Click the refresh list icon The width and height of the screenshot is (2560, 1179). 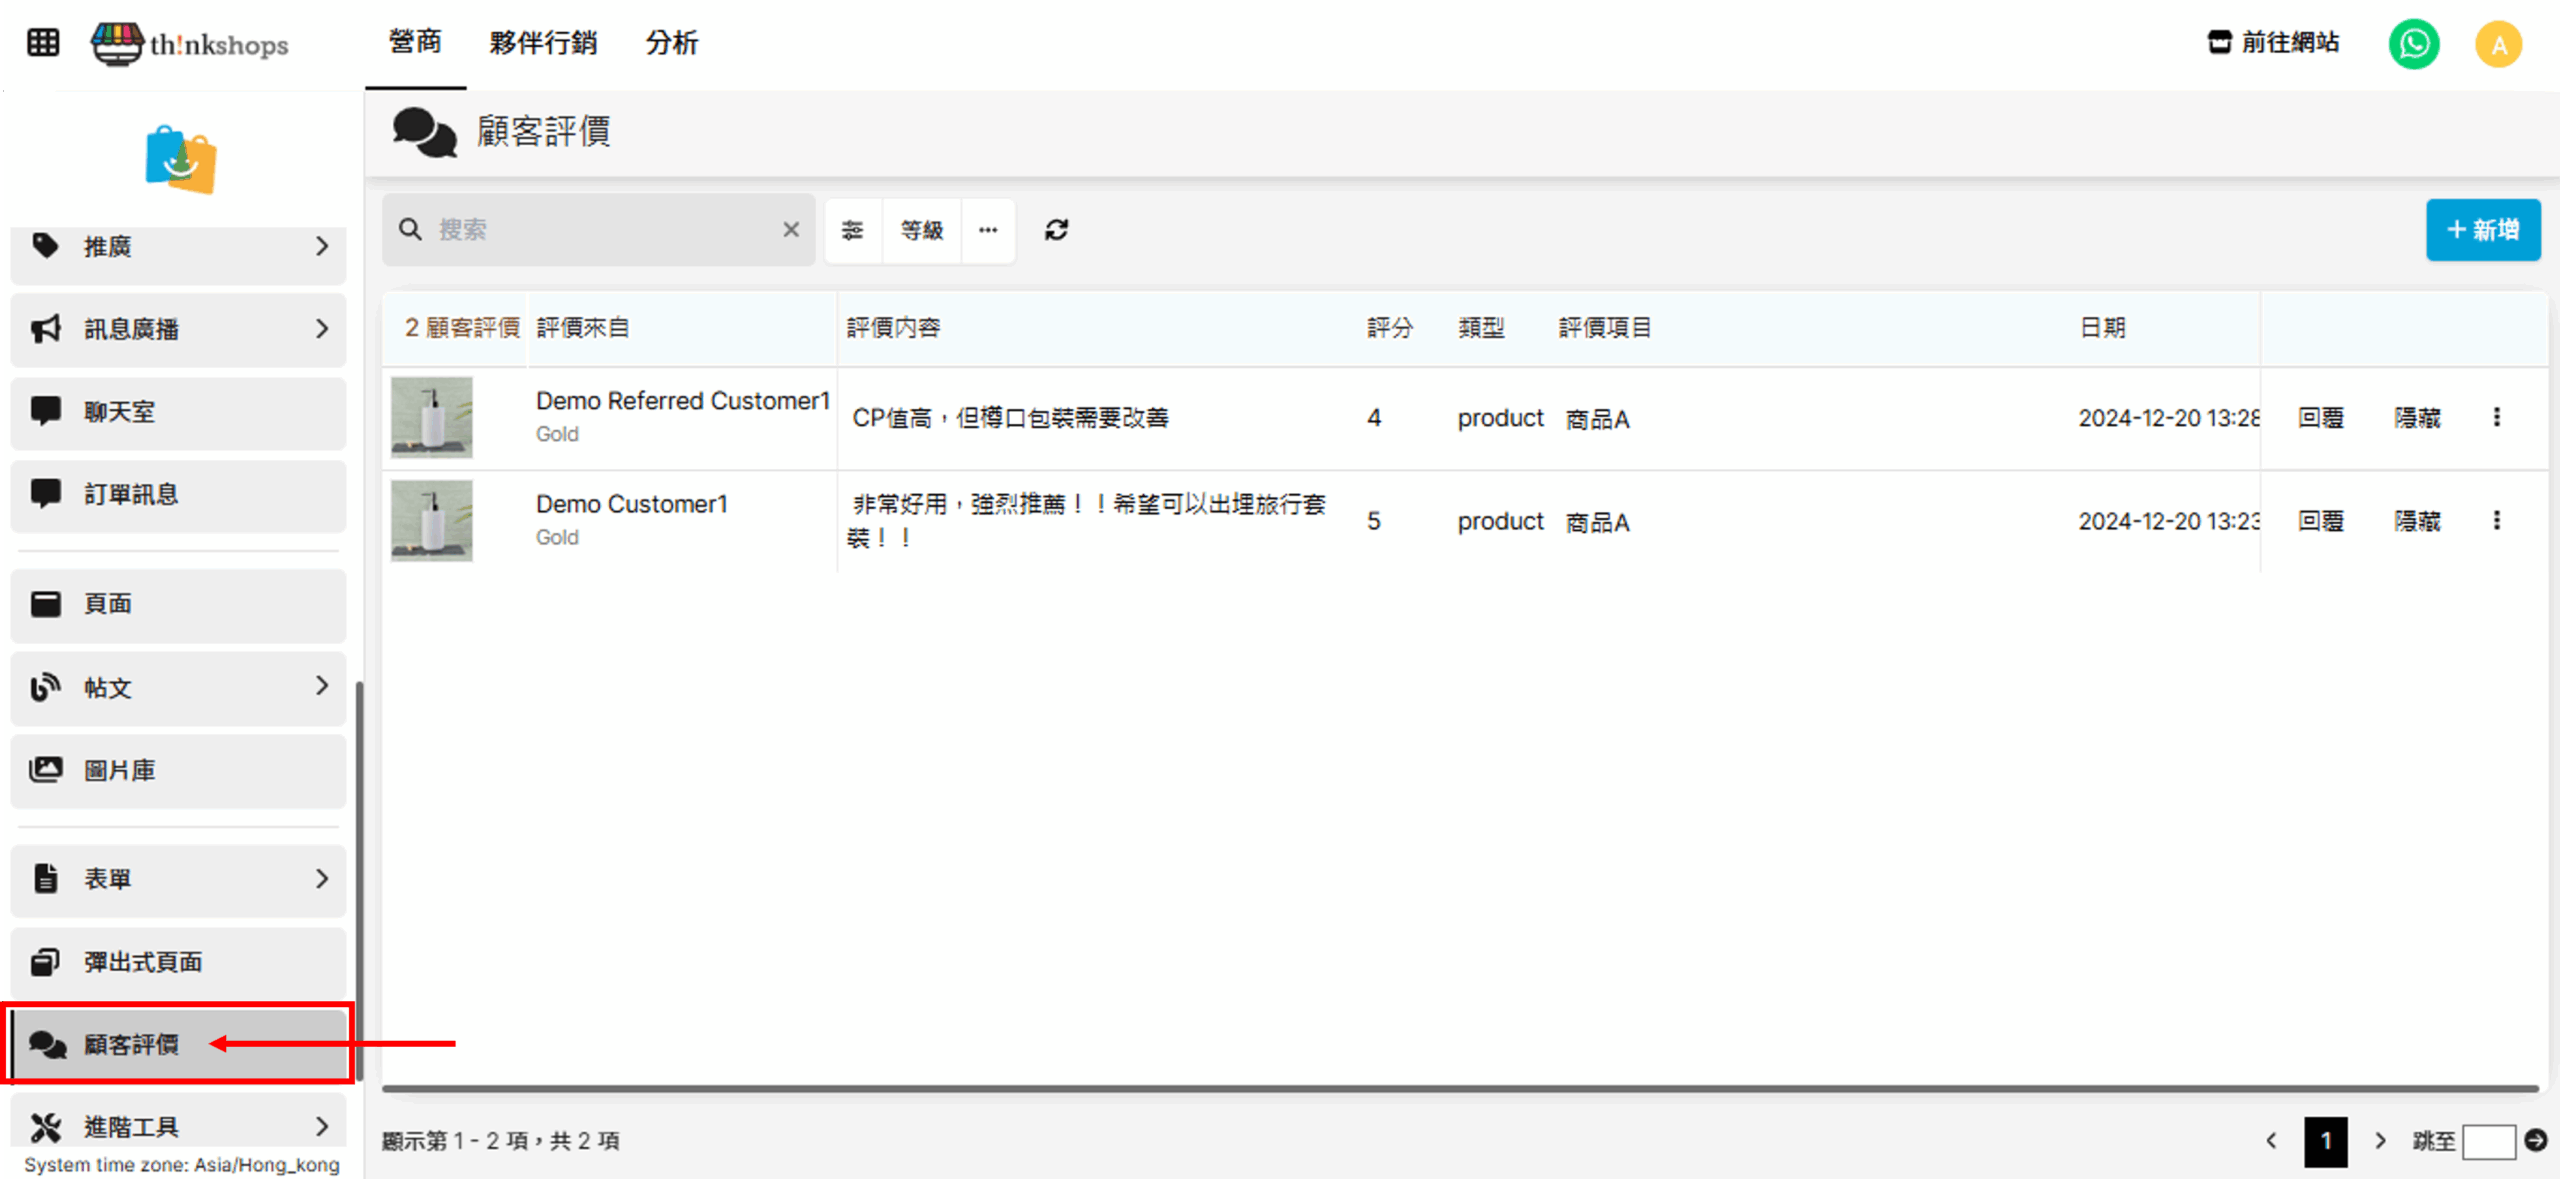pyautogui.click(x=1056, y=230)
